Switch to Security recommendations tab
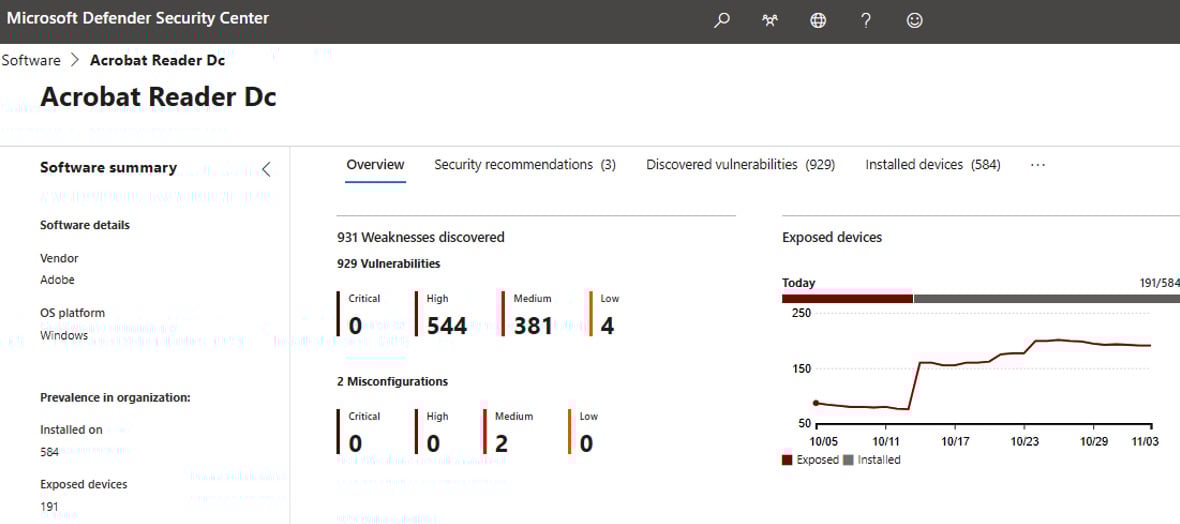 [525, 165]
